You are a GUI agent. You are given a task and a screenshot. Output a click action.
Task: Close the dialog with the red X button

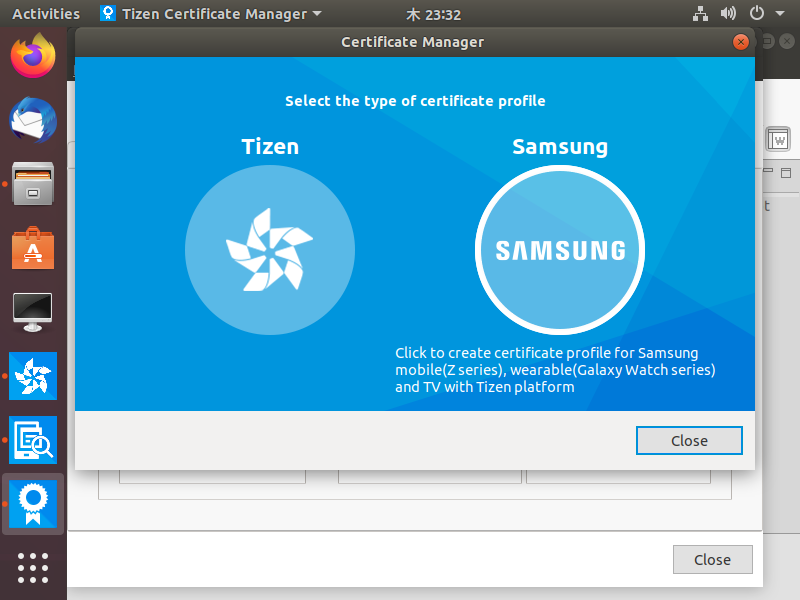click(741, 42)
